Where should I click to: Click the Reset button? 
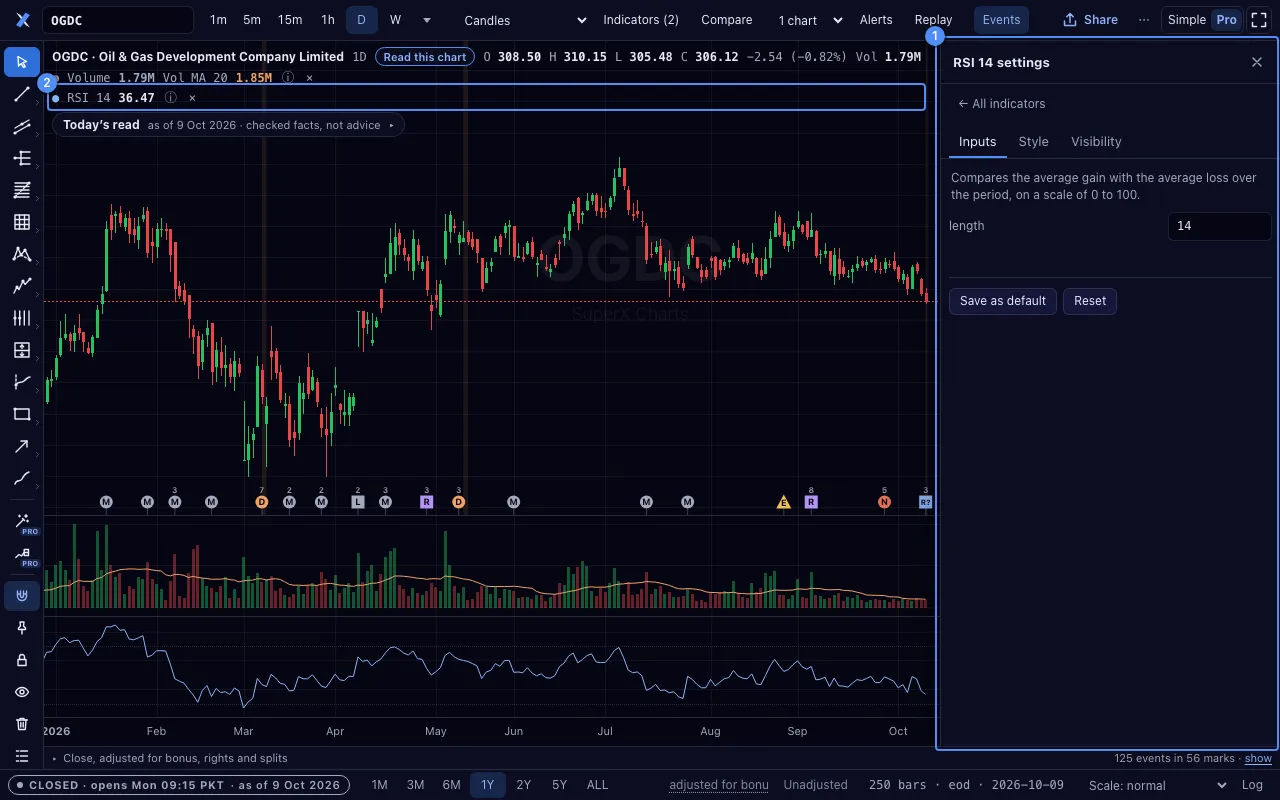[x=1090, y=301]
